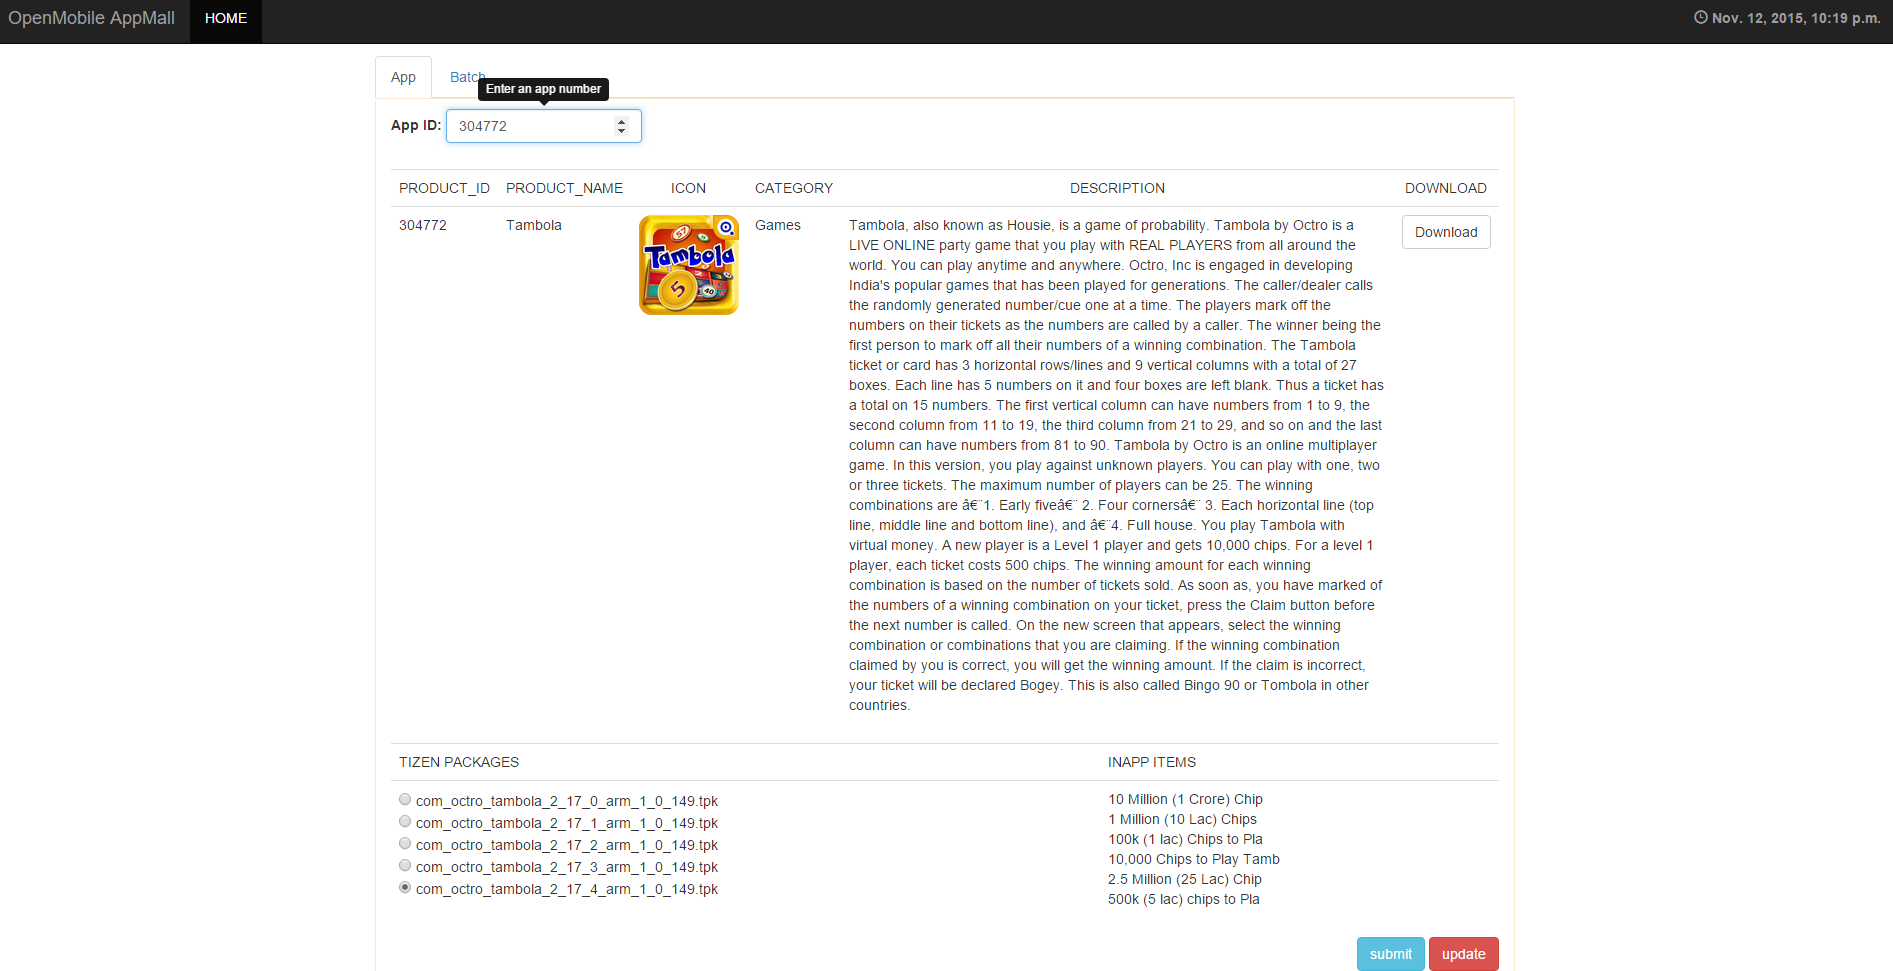Select the com_octro_tambola_2_17_4 package radio

[x=405, y=888]
